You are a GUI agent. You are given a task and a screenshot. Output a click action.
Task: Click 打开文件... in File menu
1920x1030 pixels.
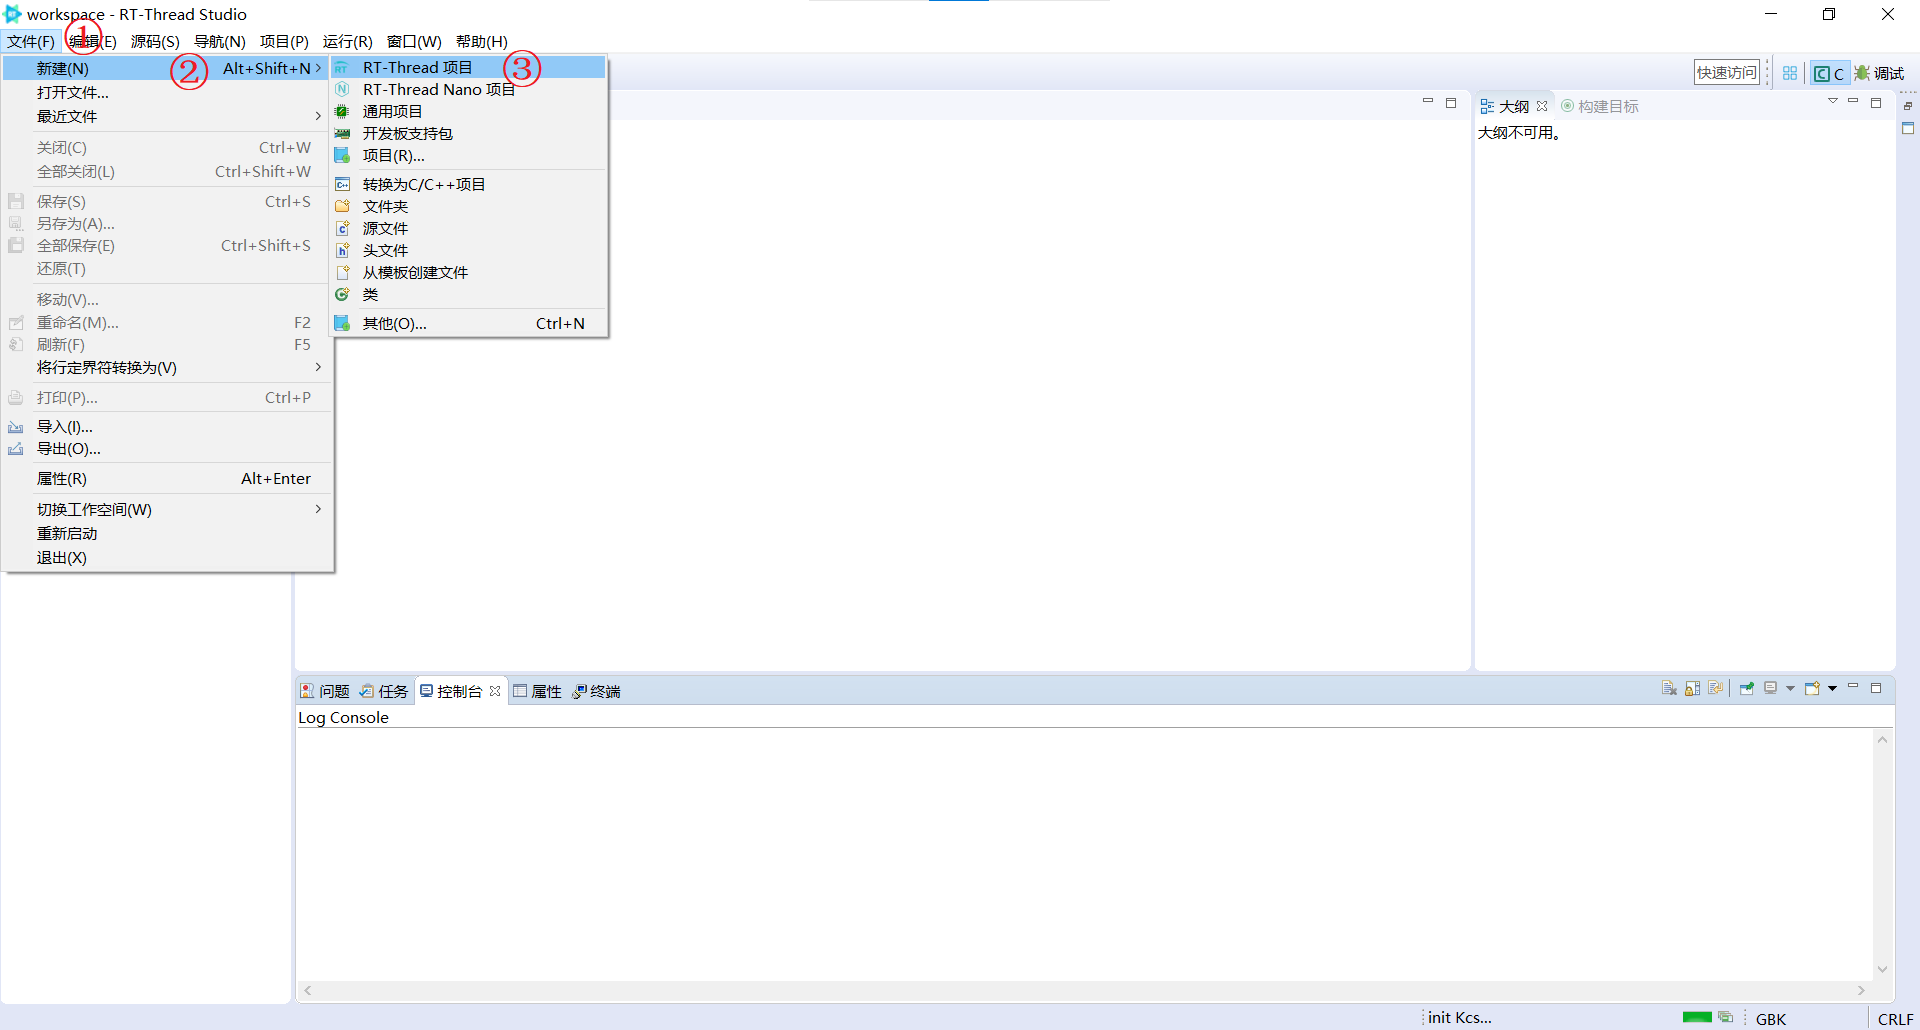point(167,92)
